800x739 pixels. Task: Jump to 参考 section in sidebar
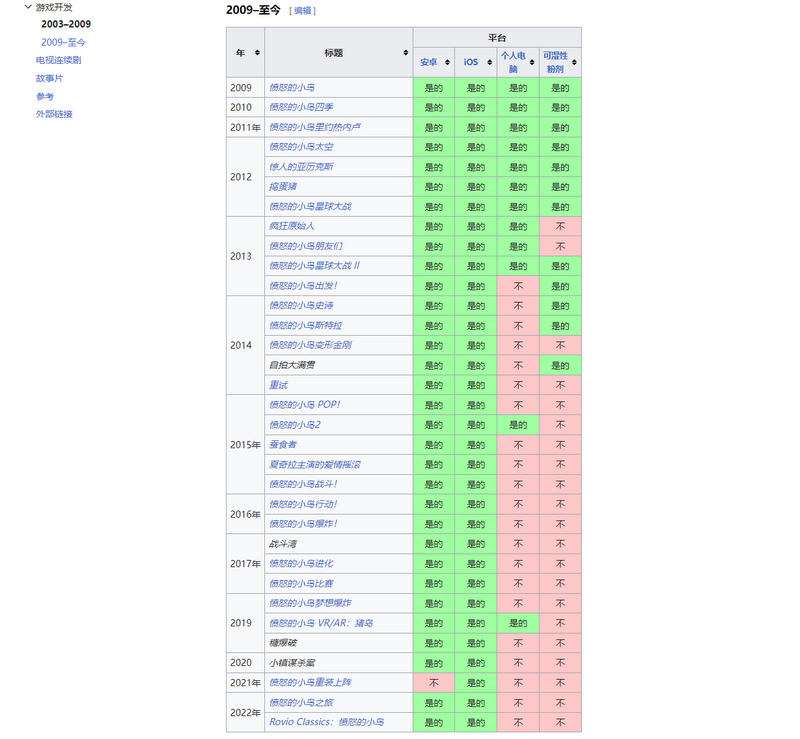pos(45,96)
